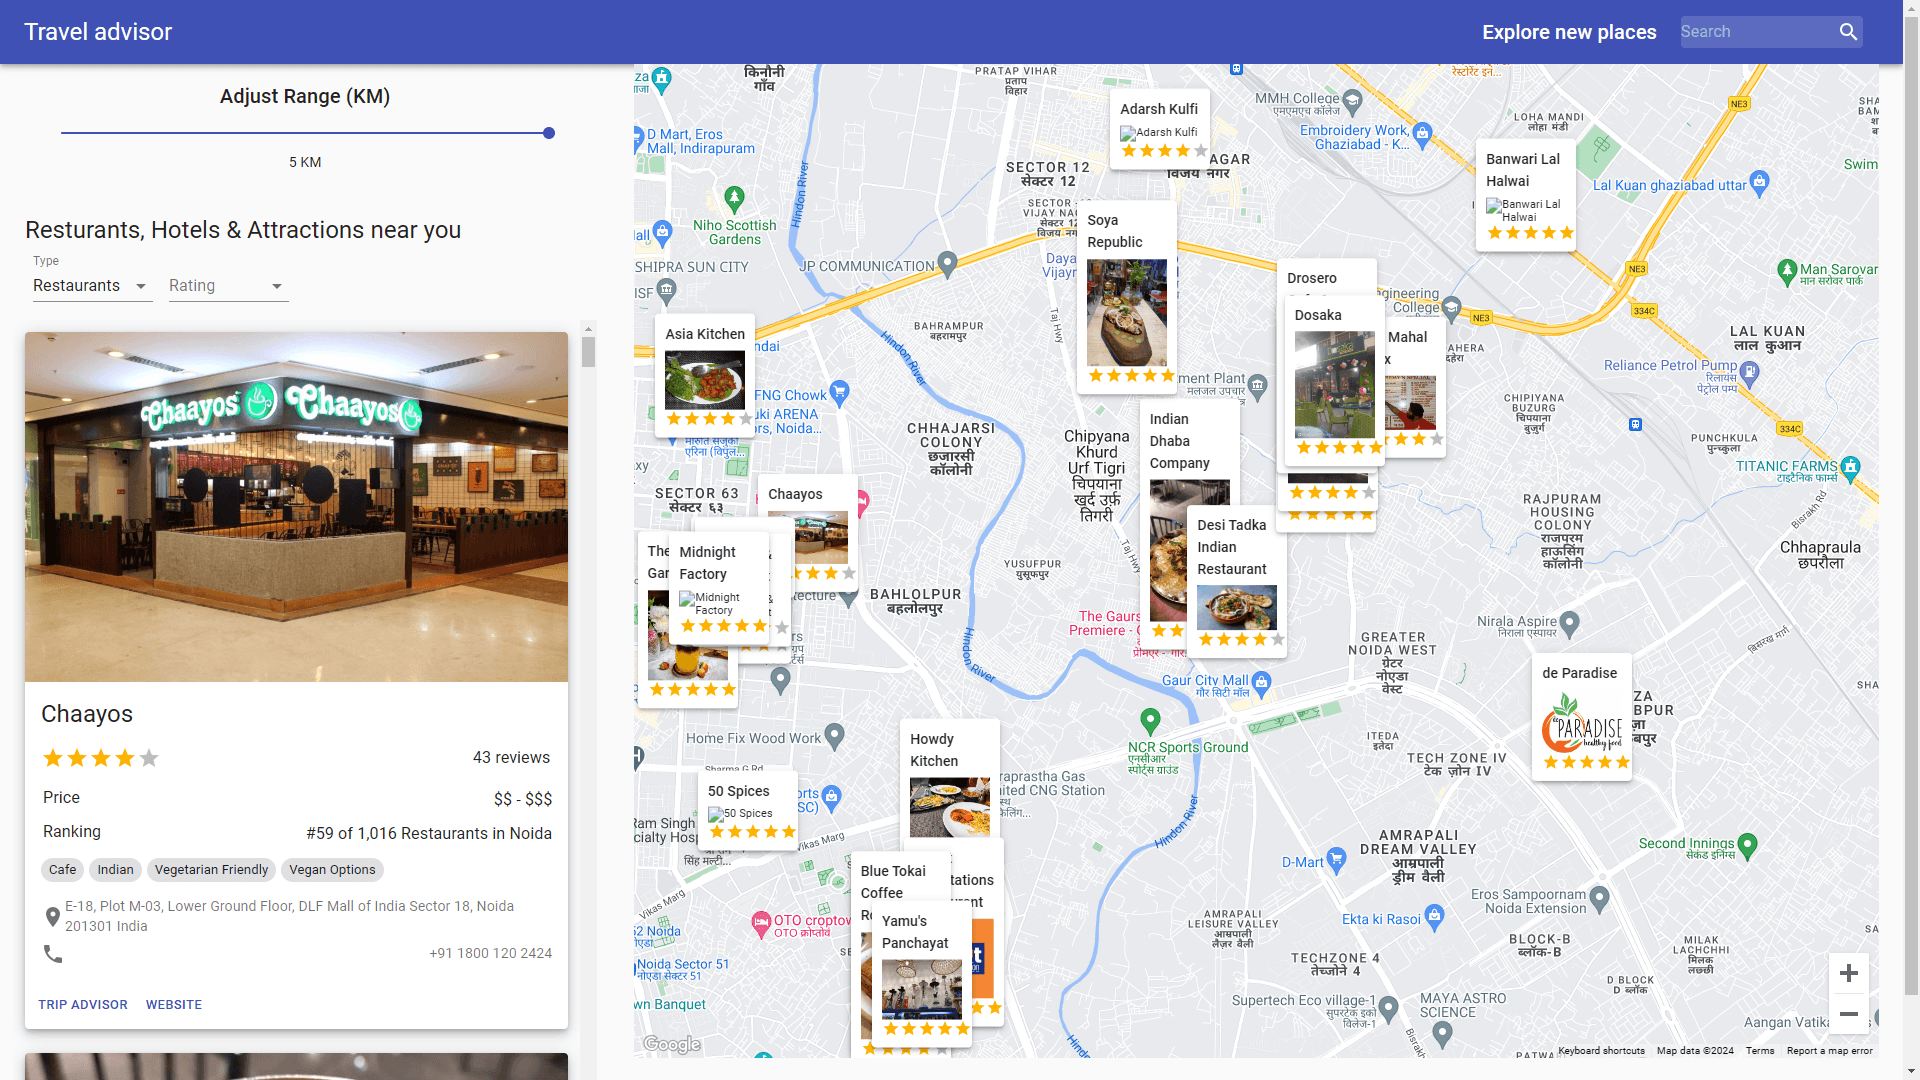Click the restaurant list scrollbar thumb

pos(588,352)
